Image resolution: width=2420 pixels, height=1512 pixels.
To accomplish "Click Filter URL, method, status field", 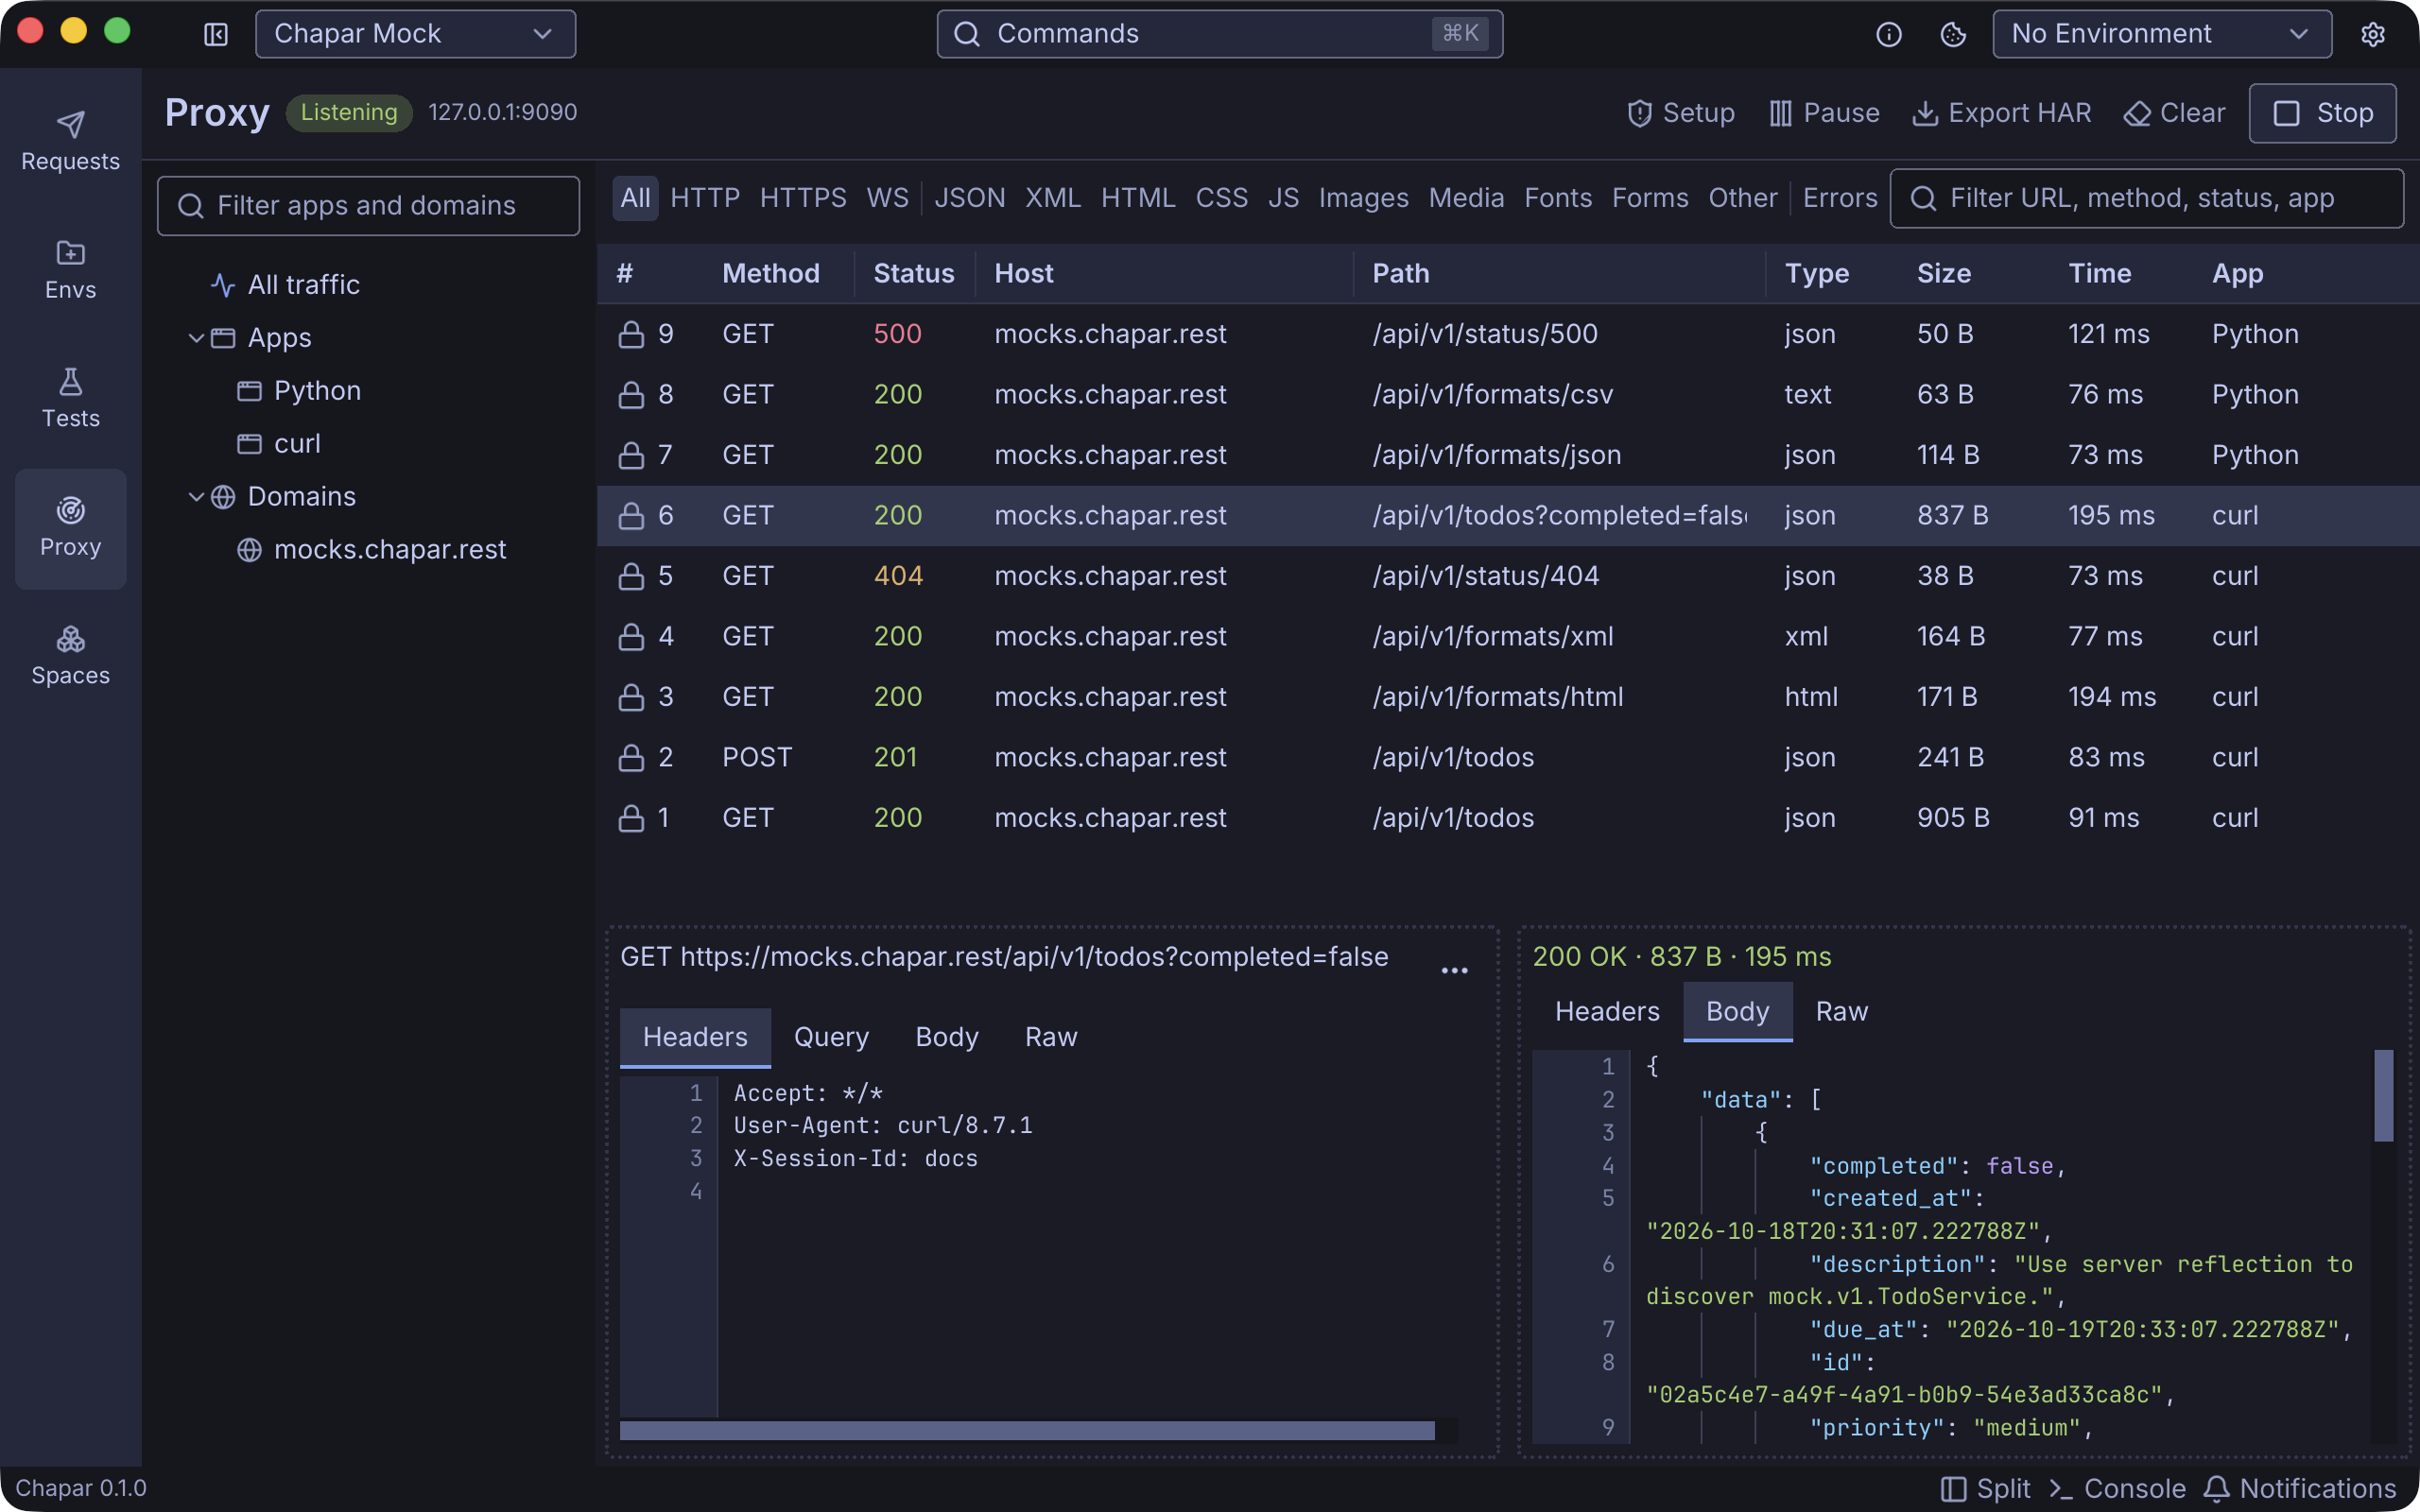I will (2146, 198).
